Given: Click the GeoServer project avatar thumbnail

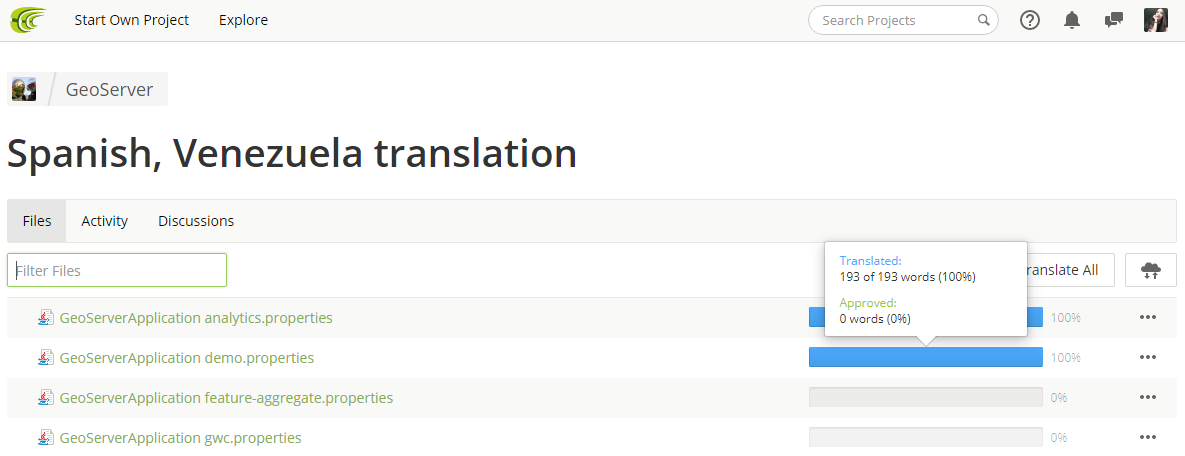Looking at the screenshot, I should [23, 89].
